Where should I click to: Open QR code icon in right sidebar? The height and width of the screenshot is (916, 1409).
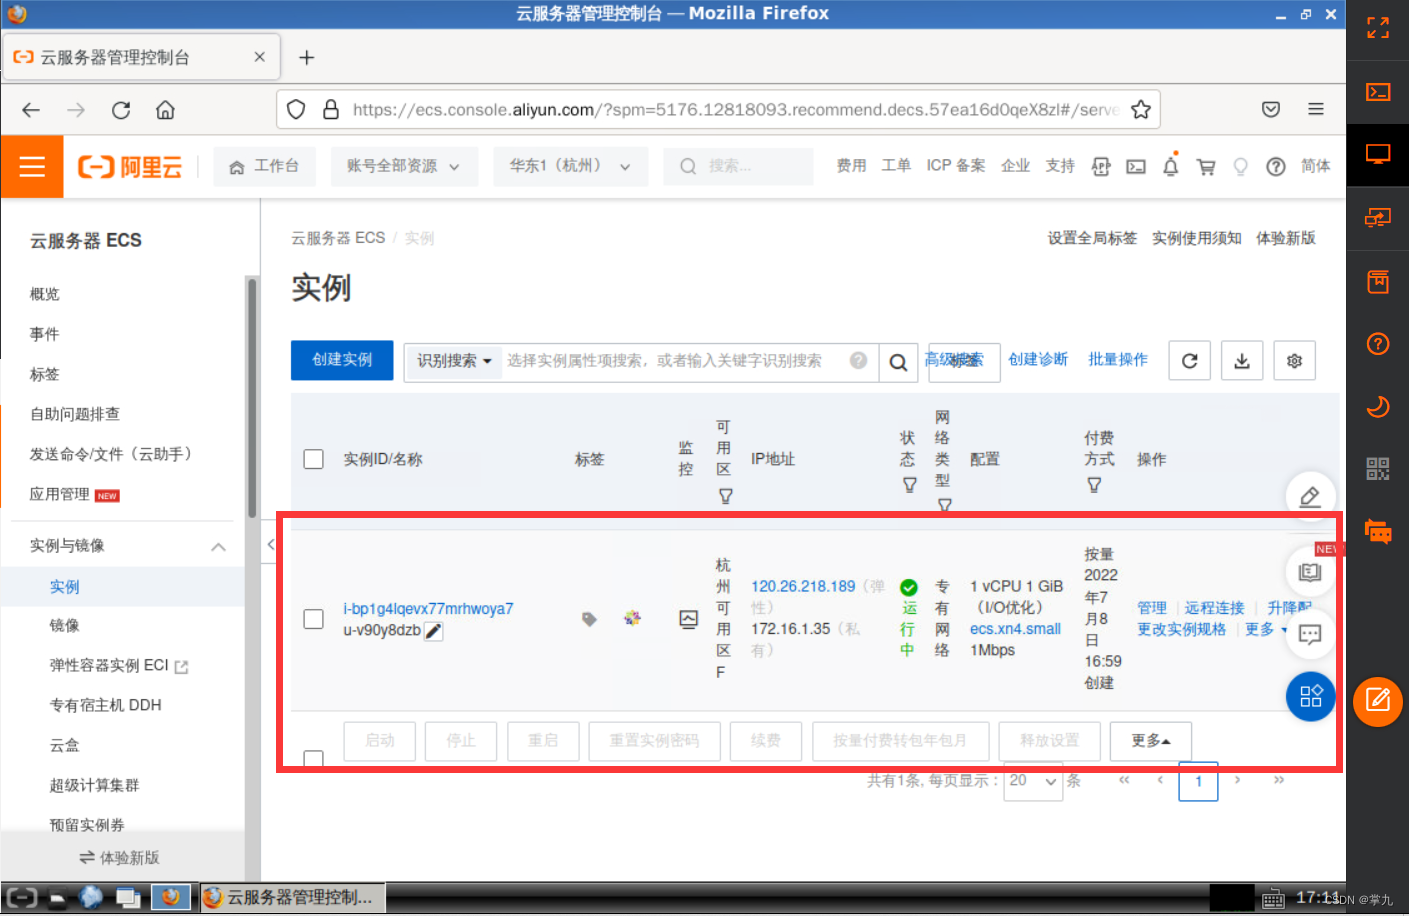[x=1378, y=469]
